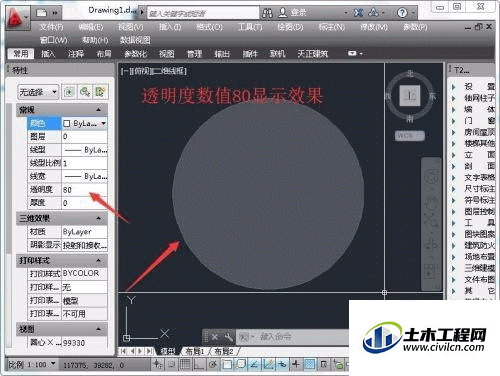
Task: Toggle grid display in status bar
Action: tap(185, 364)
